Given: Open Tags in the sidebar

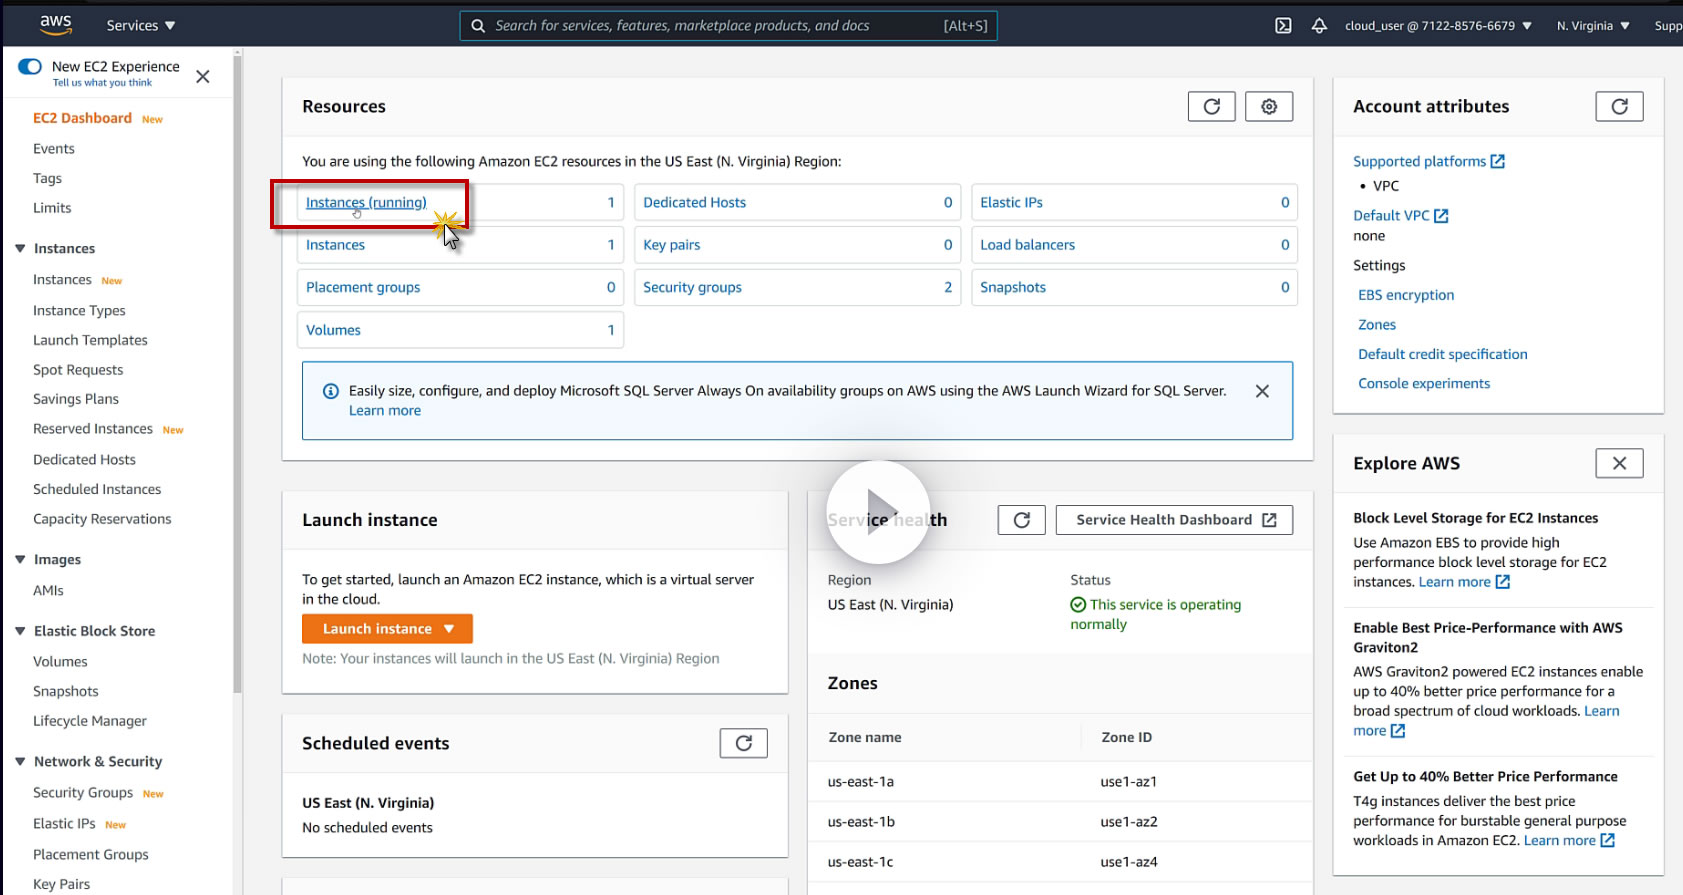Looking at the screenshot, I should point(47,179).
